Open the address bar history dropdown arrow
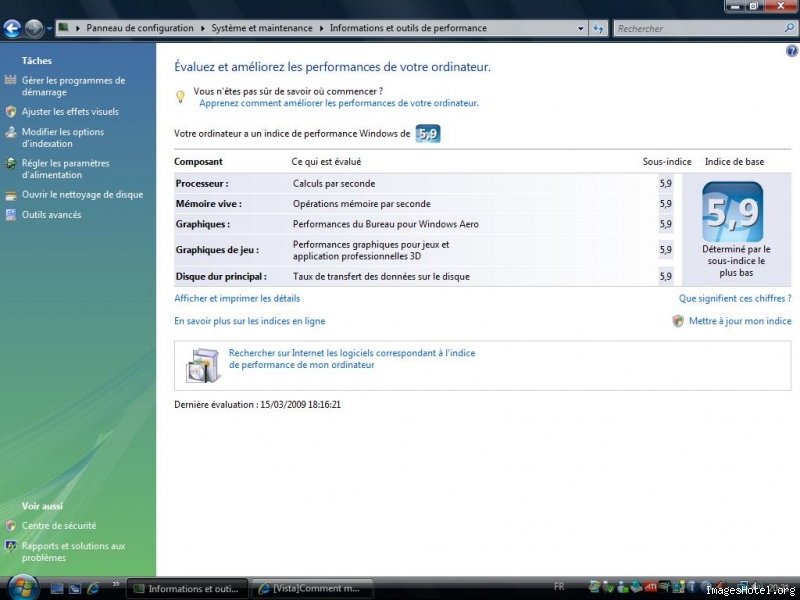This screenshot has height=600, width=800. 581,29
